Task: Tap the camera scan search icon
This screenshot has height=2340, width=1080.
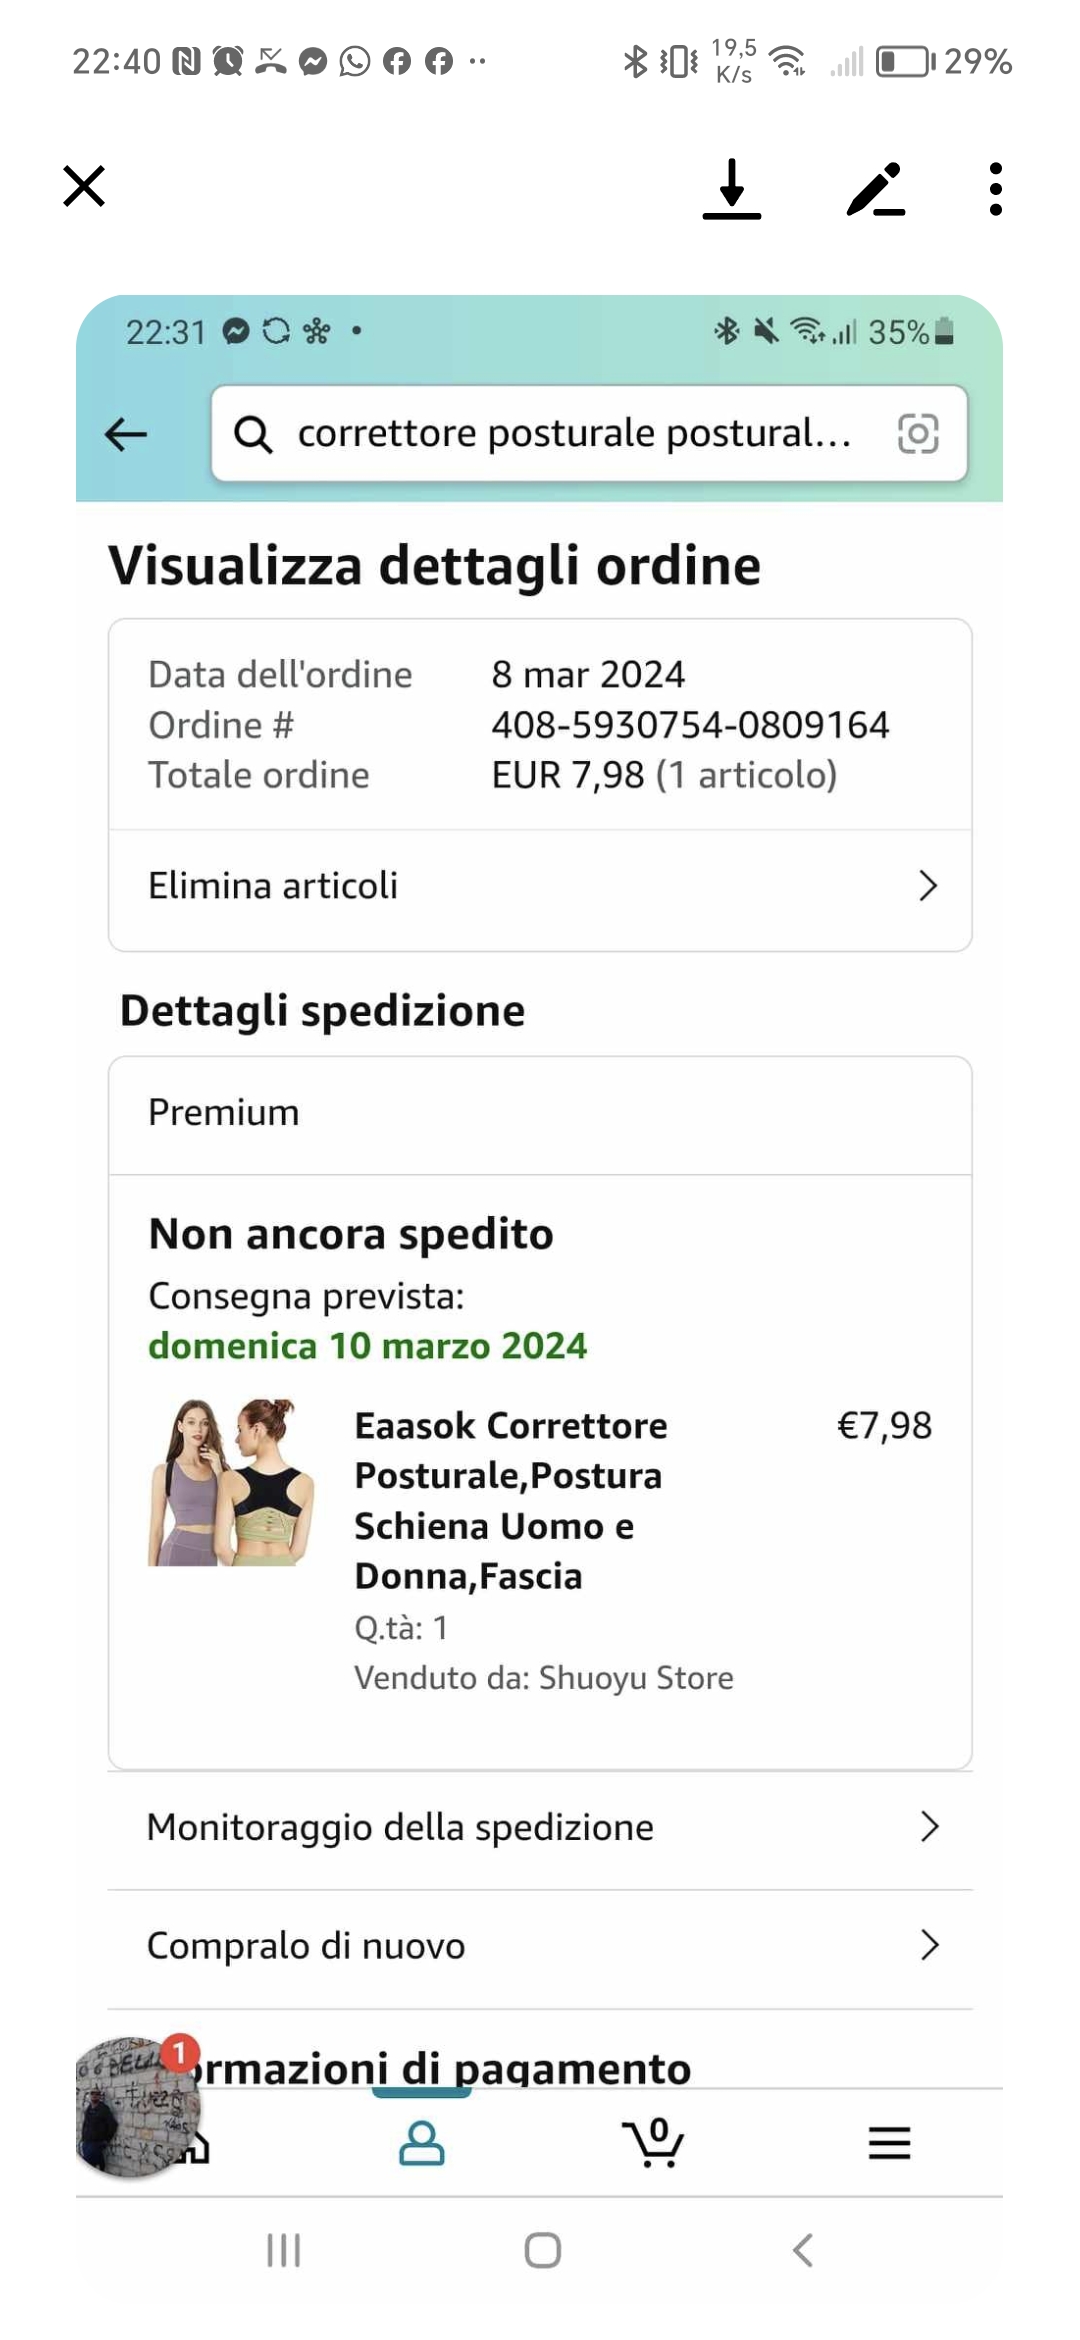Action: pos(918,434)
